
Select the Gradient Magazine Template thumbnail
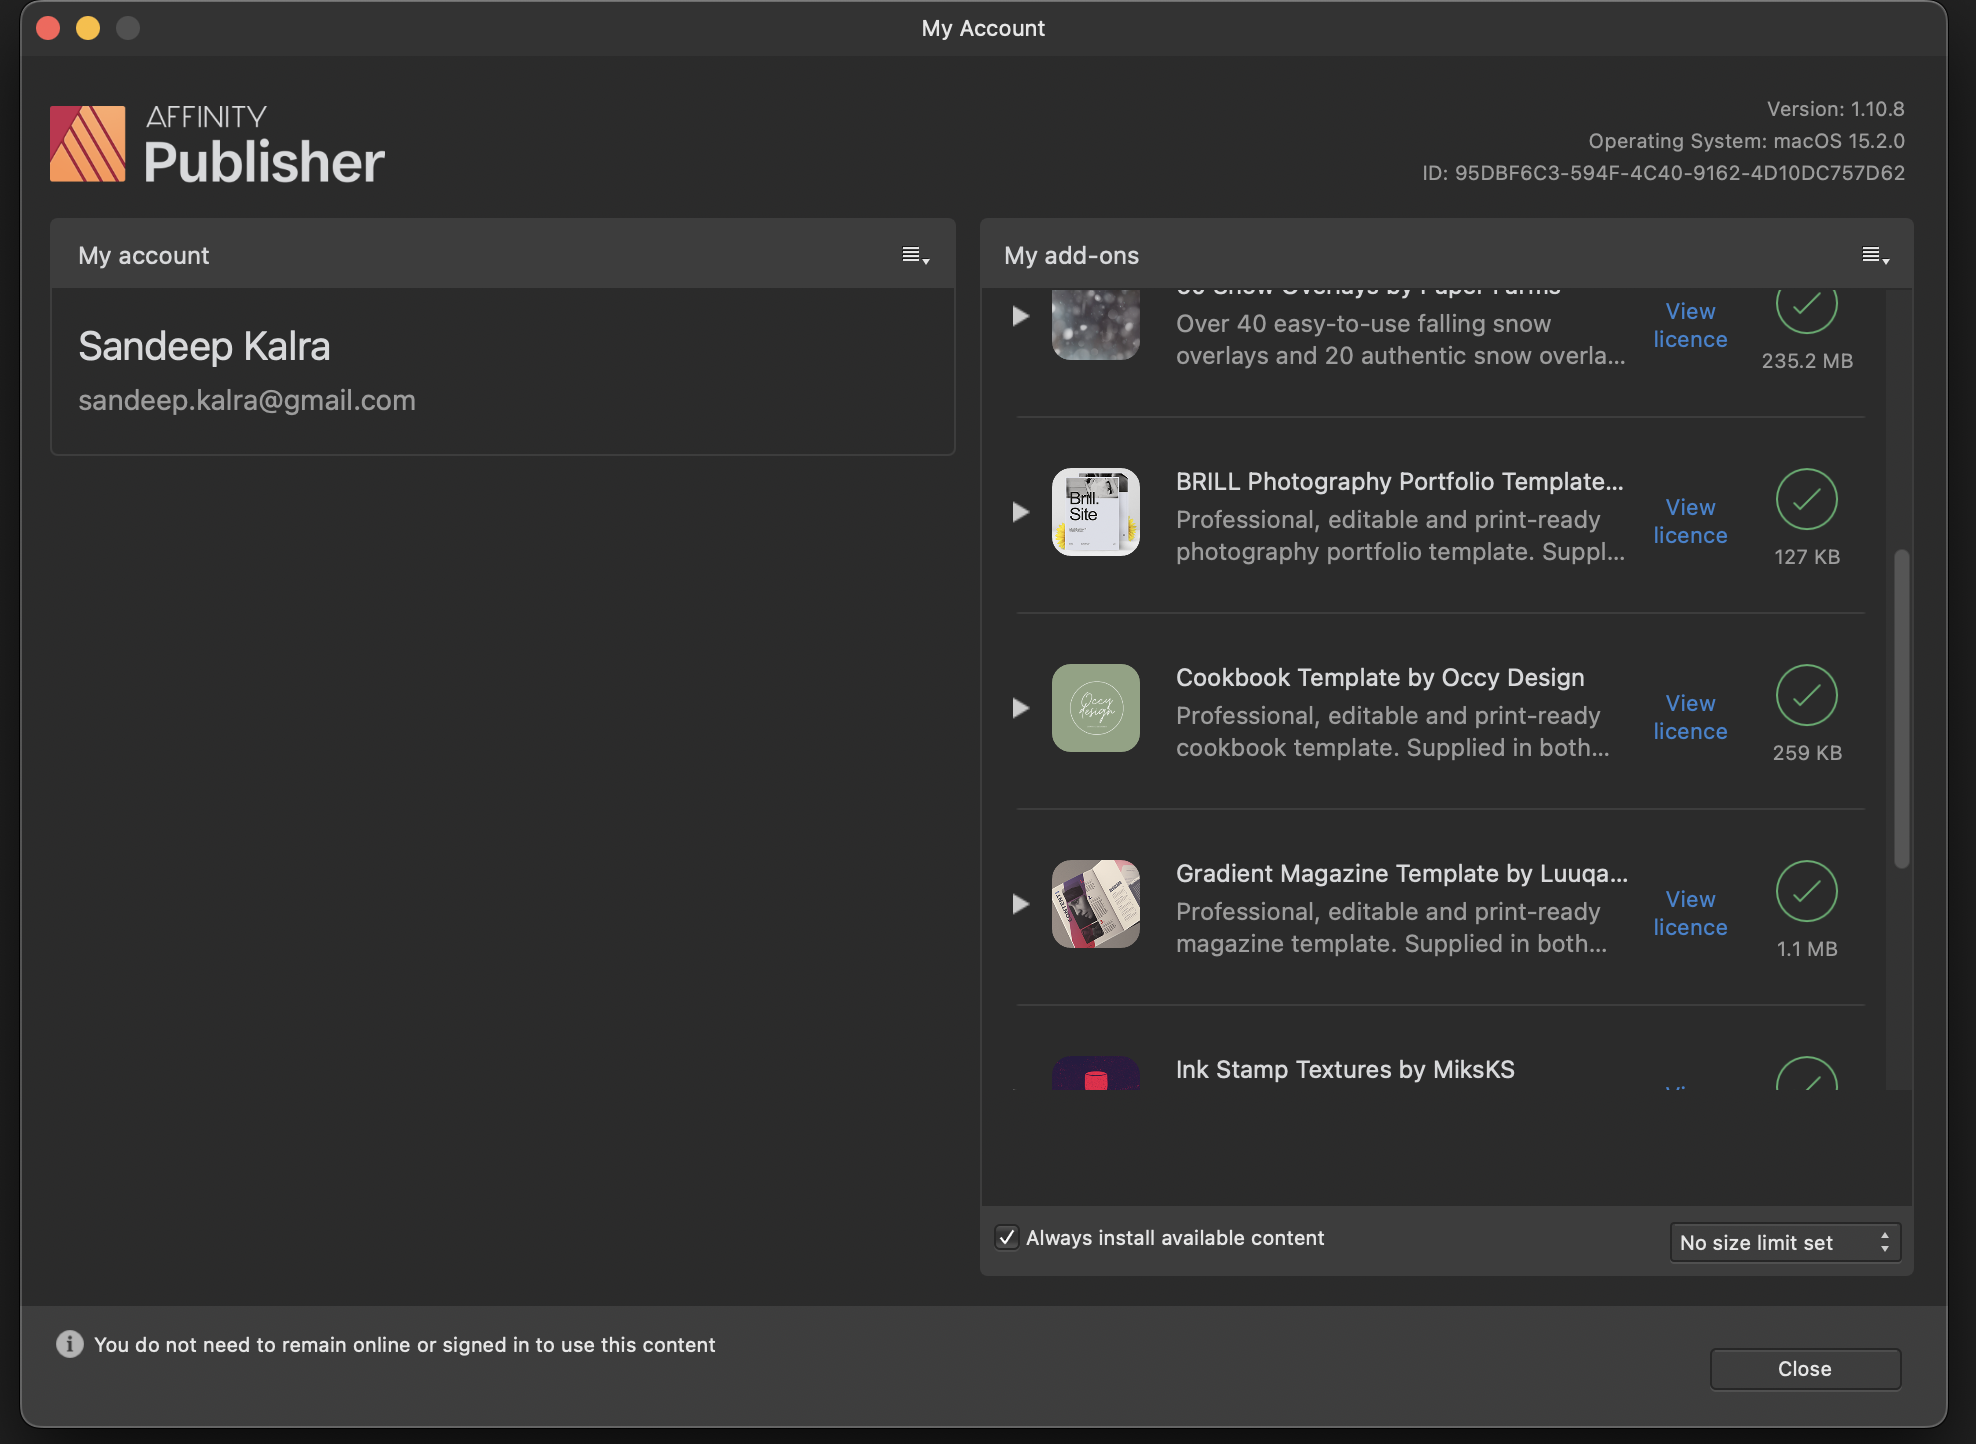point(1095,904)
